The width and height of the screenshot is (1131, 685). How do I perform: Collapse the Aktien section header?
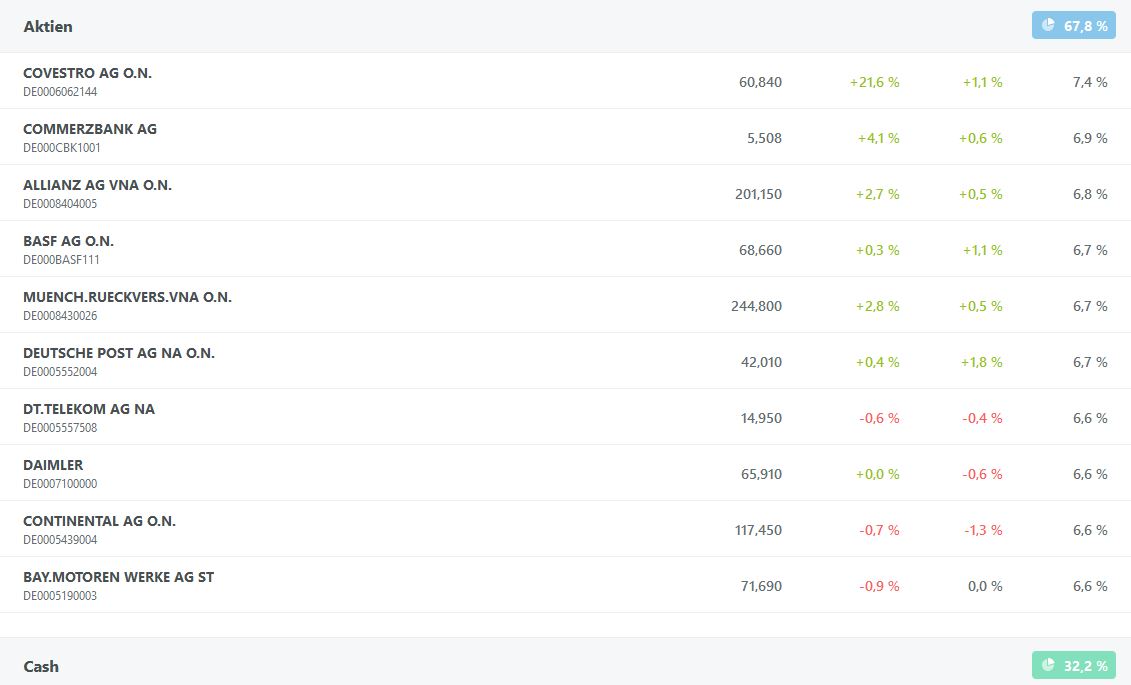[x=48, y=26]
